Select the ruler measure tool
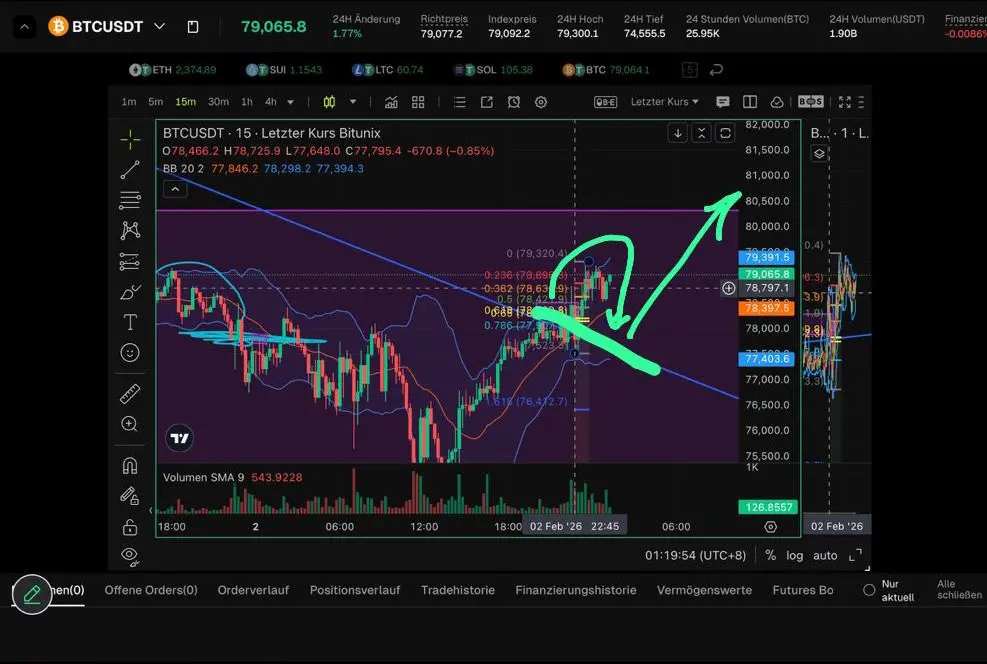This screenshot has height=664, width=987. pyautogui.click(x=130, y=394)
